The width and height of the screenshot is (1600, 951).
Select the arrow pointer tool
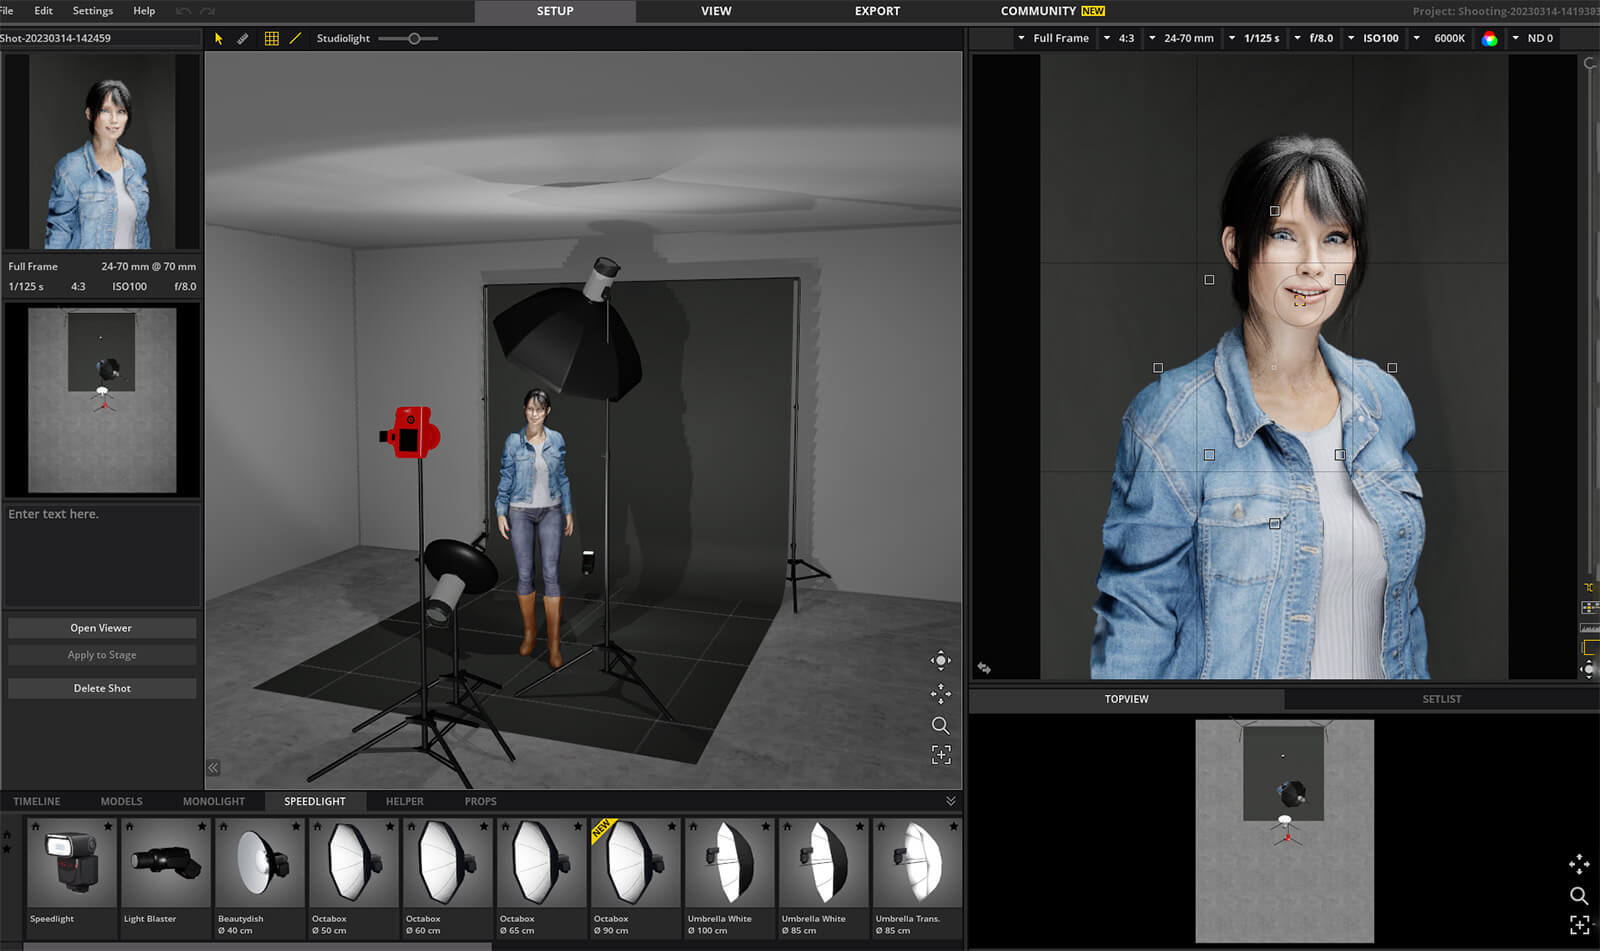point(219,38)
